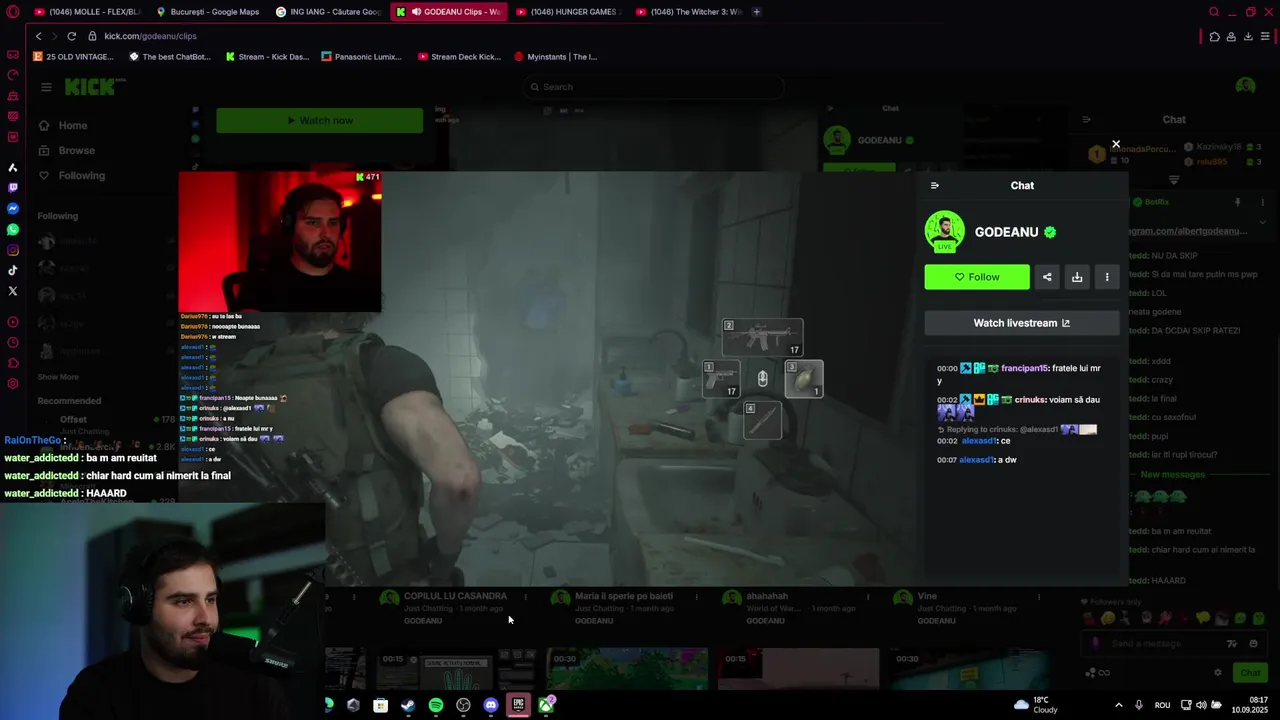Image resolution: width=1280 pixels, height=720 pixels.
Task: Reload the current page
Action: (x=71, y=36)
